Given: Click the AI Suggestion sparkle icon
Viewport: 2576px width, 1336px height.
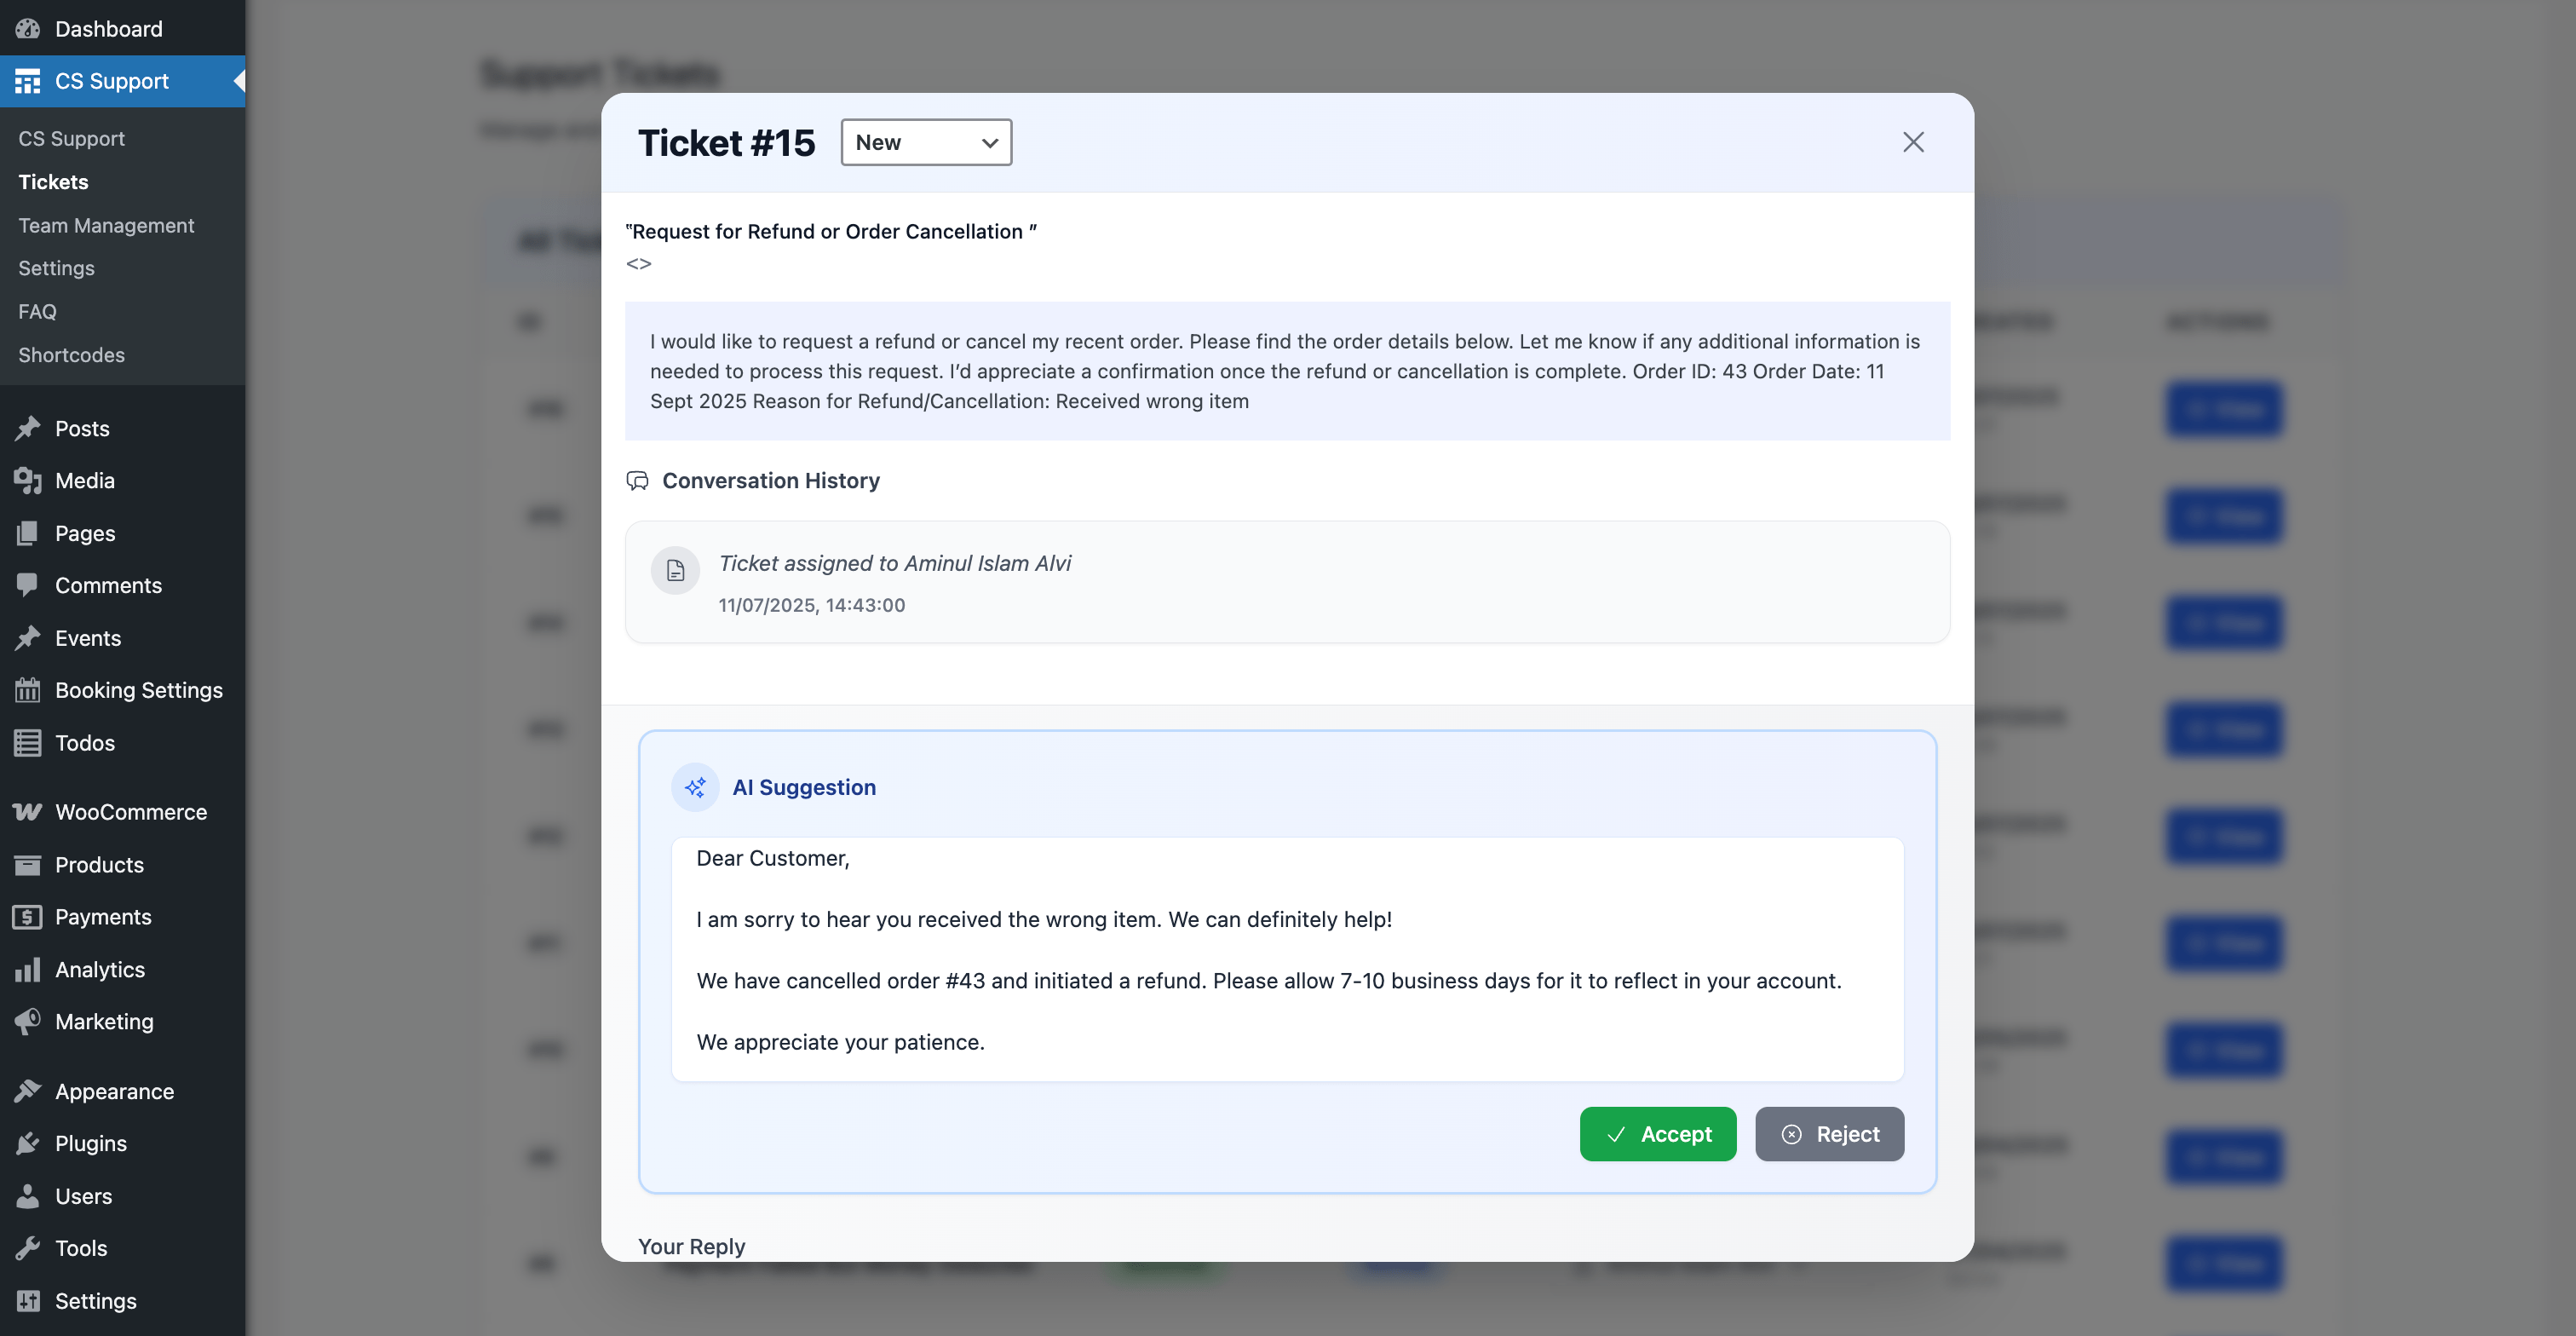Looking at the screenshot, I should tap(695, 787).
